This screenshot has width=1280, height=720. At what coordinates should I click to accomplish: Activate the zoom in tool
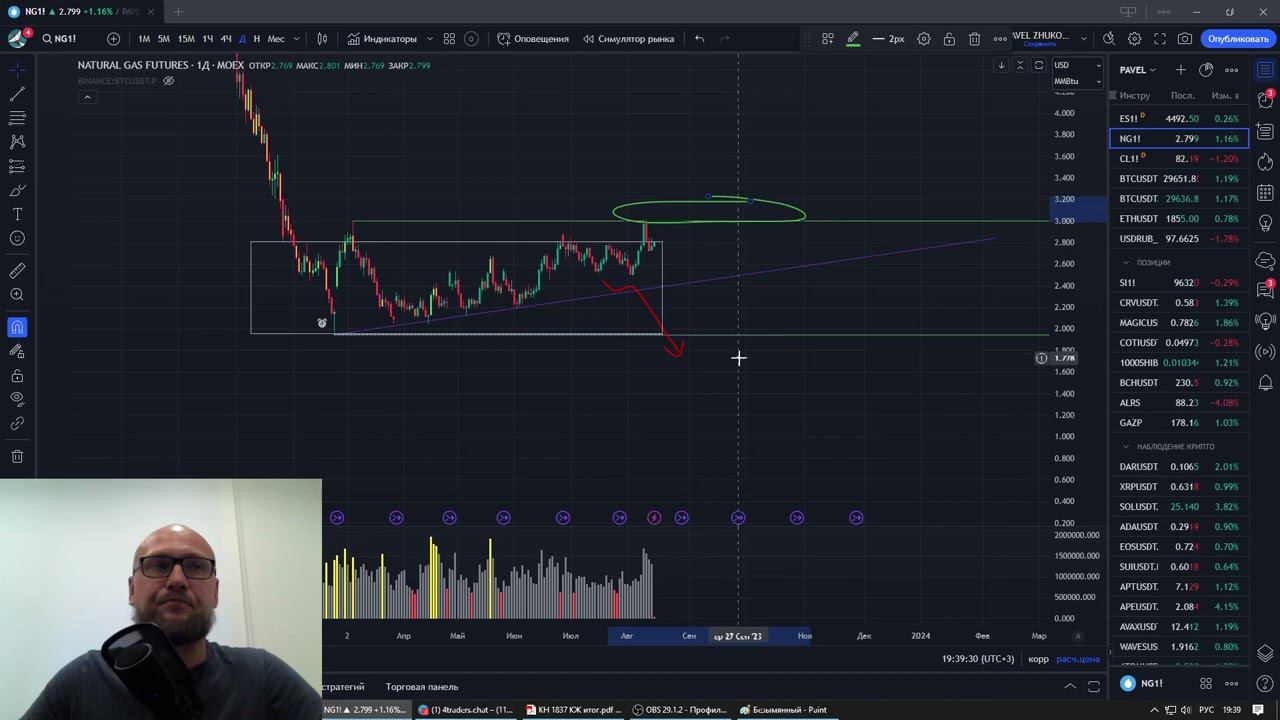tap(17, 295)
